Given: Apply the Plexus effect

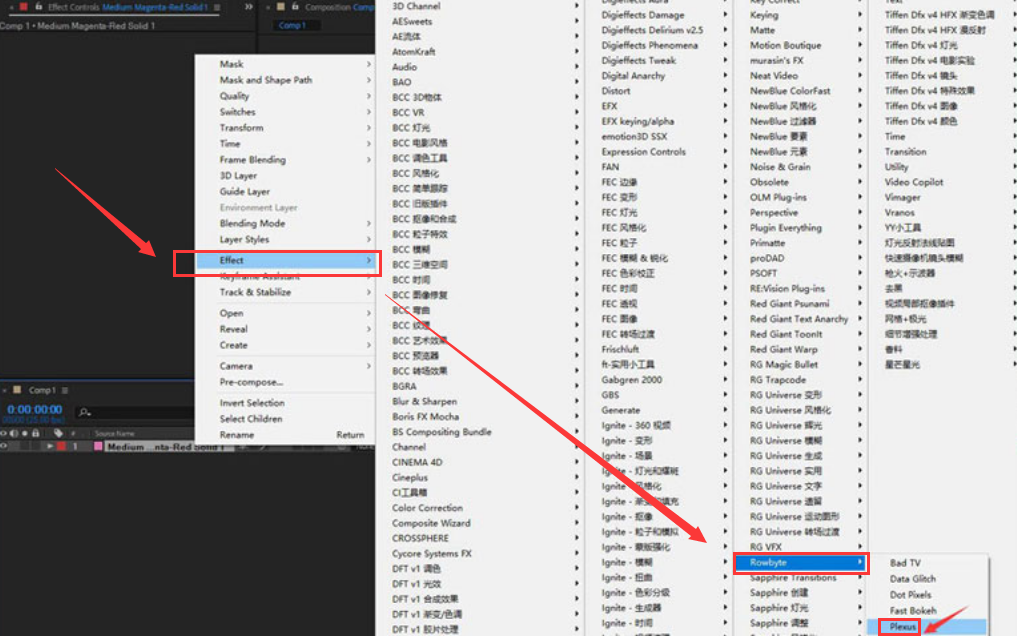Looking at the screenshot, I should coord(927,627).
